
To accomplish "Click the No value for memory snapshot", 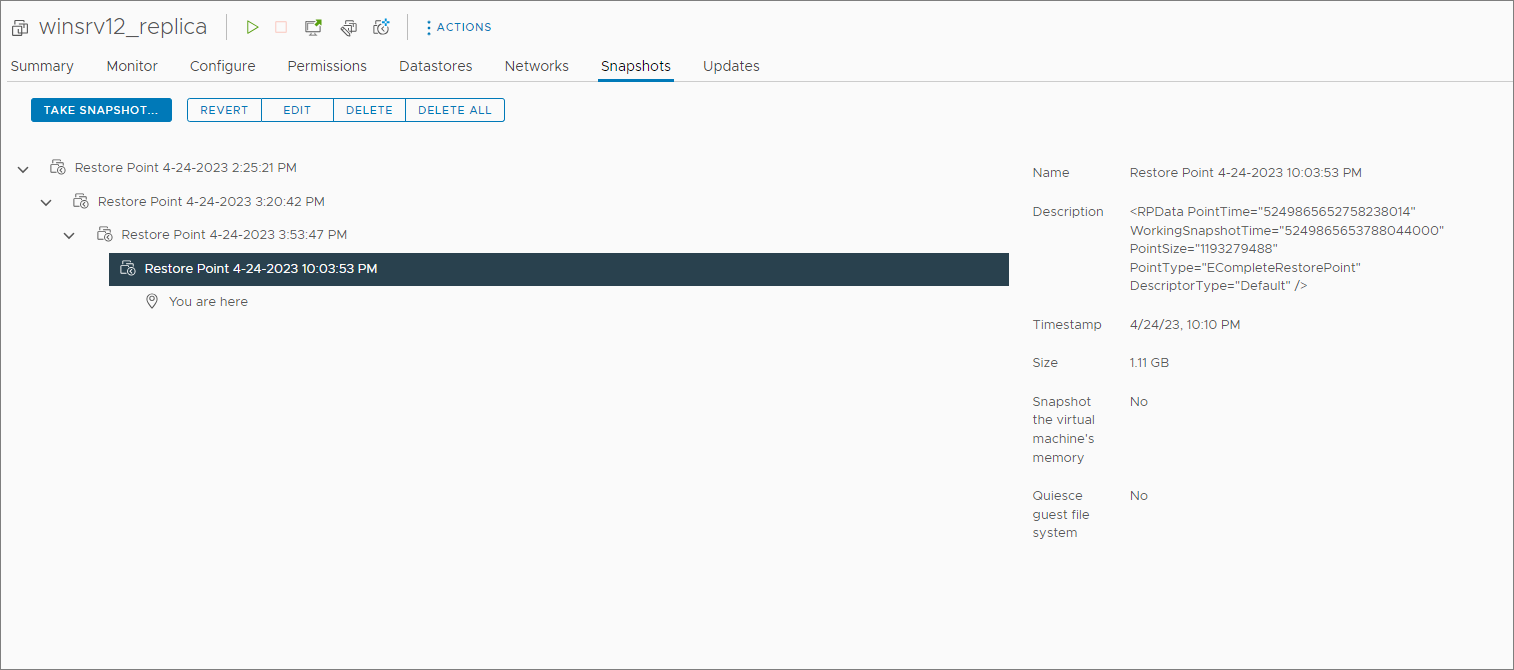I will (x=1139, y=402).
